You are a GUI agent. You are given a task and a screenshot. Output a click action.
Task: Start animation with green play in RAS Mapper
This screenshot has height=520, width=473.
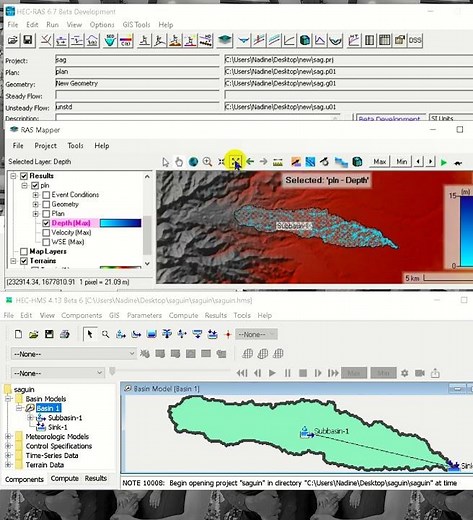pos(443,162)
